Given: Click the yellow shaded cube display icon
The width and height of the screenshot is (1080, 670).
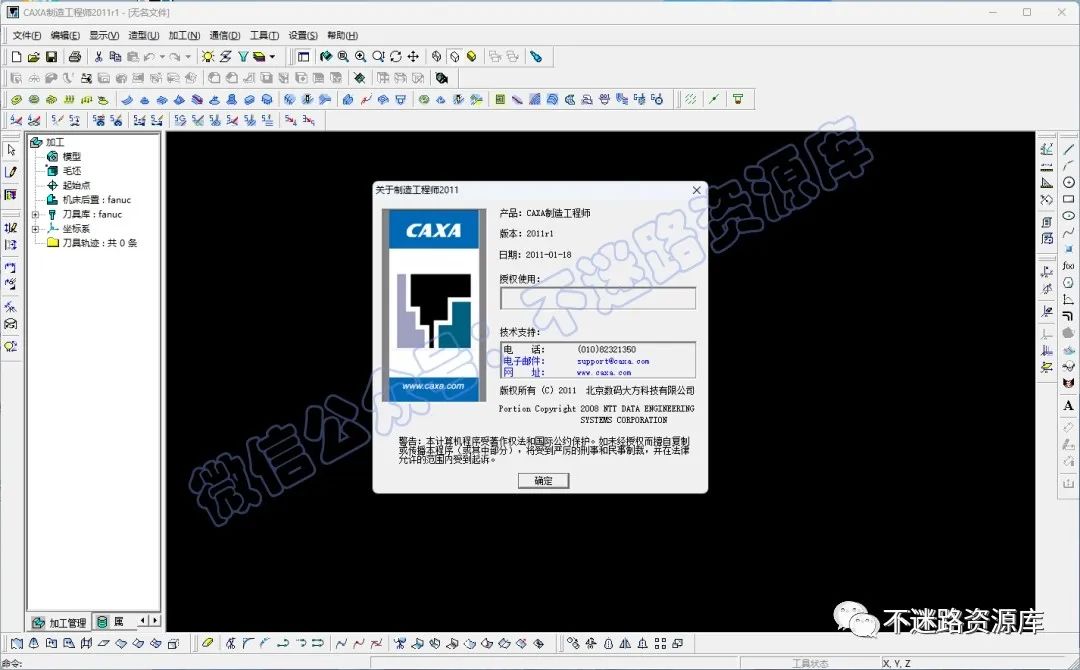Looking at the screenshot, I should 472,56.
